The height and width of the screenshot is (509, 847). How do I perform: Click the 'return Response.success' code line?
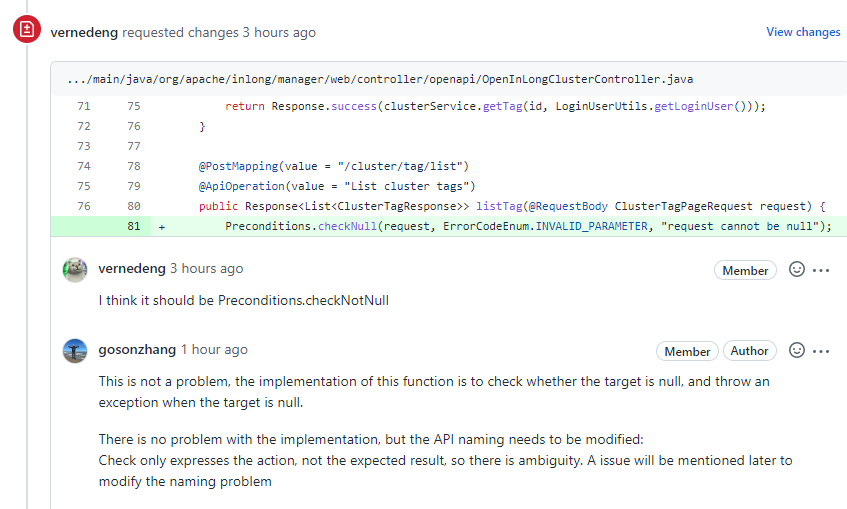click(495, 106)
